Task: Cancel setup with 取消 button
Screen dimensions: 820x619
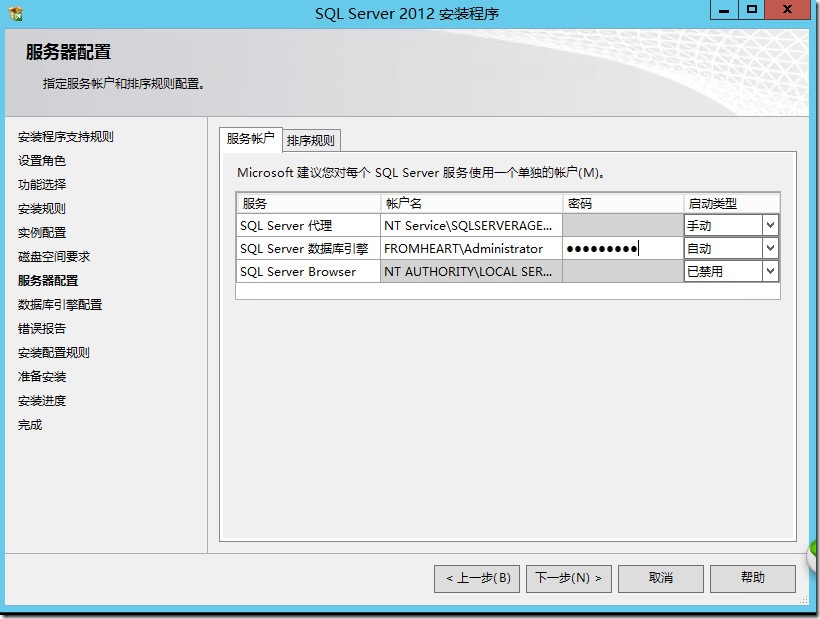Action: 661,578
